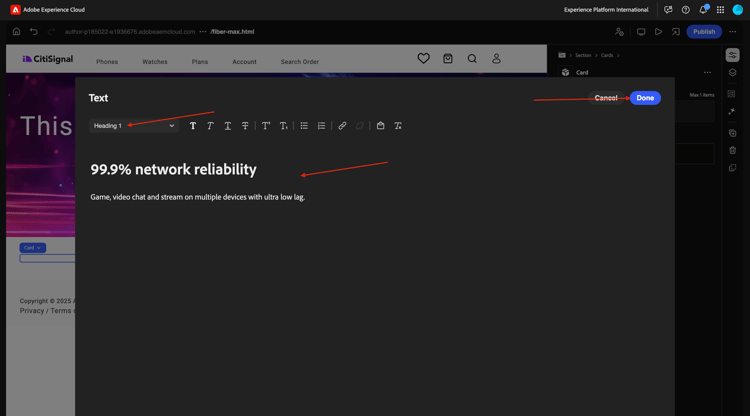The image size is (750, 416).
Task: Select the Experience Platform International organization
Action: pyautogui.click(x=606, y=10)
